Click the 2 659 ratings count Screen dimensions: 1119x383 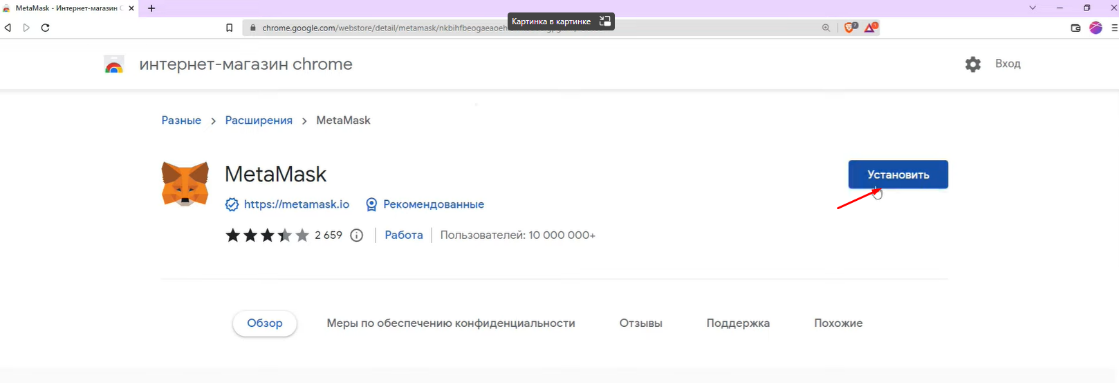click(329, 235)
